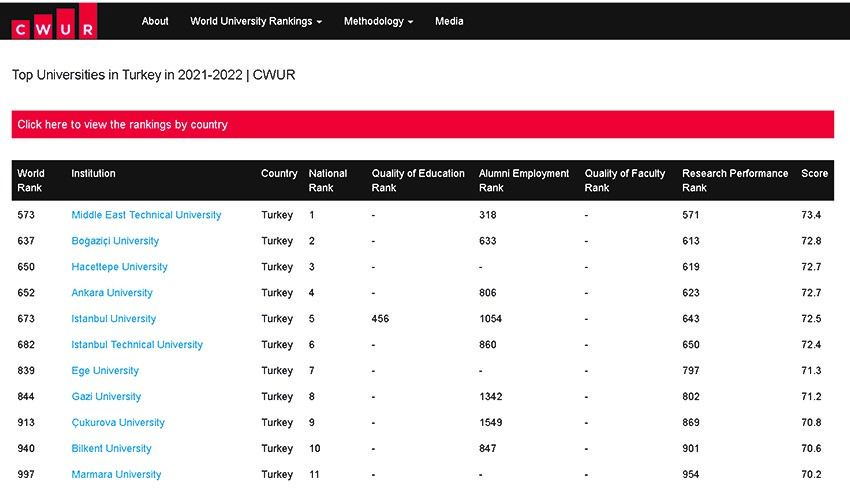Image resolution: width=850 pixels, height=492 pixels.
Task: Click Quality of Education Rank header
Action: [418, 180]
